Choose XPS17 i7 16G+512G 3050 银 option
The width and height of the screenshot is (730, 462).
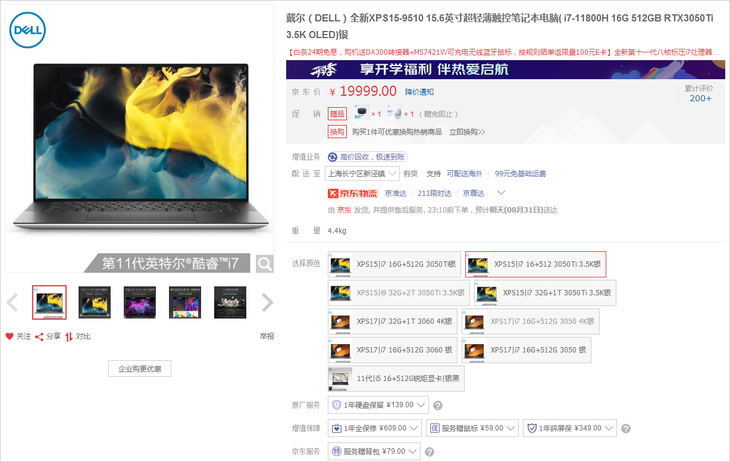526,350
